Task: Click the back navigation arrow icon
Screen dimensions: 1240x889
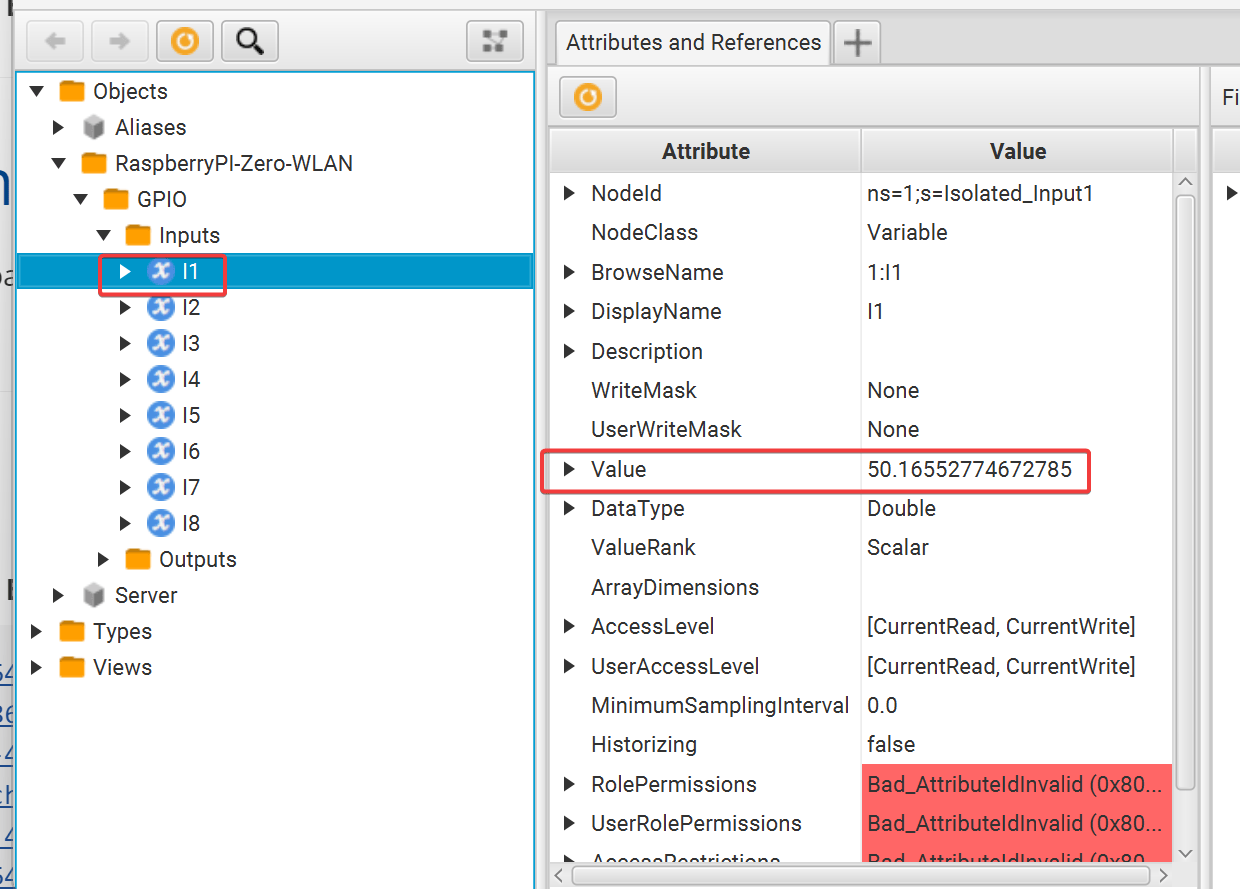Action: pos(55,40)
